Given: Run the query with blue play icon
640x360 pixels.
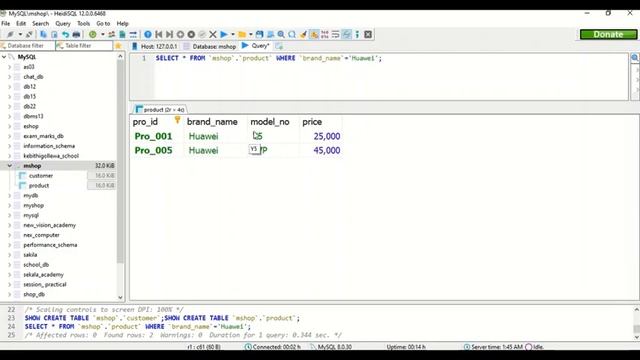Looking at the screenshot, I should (x=224, y=35).
